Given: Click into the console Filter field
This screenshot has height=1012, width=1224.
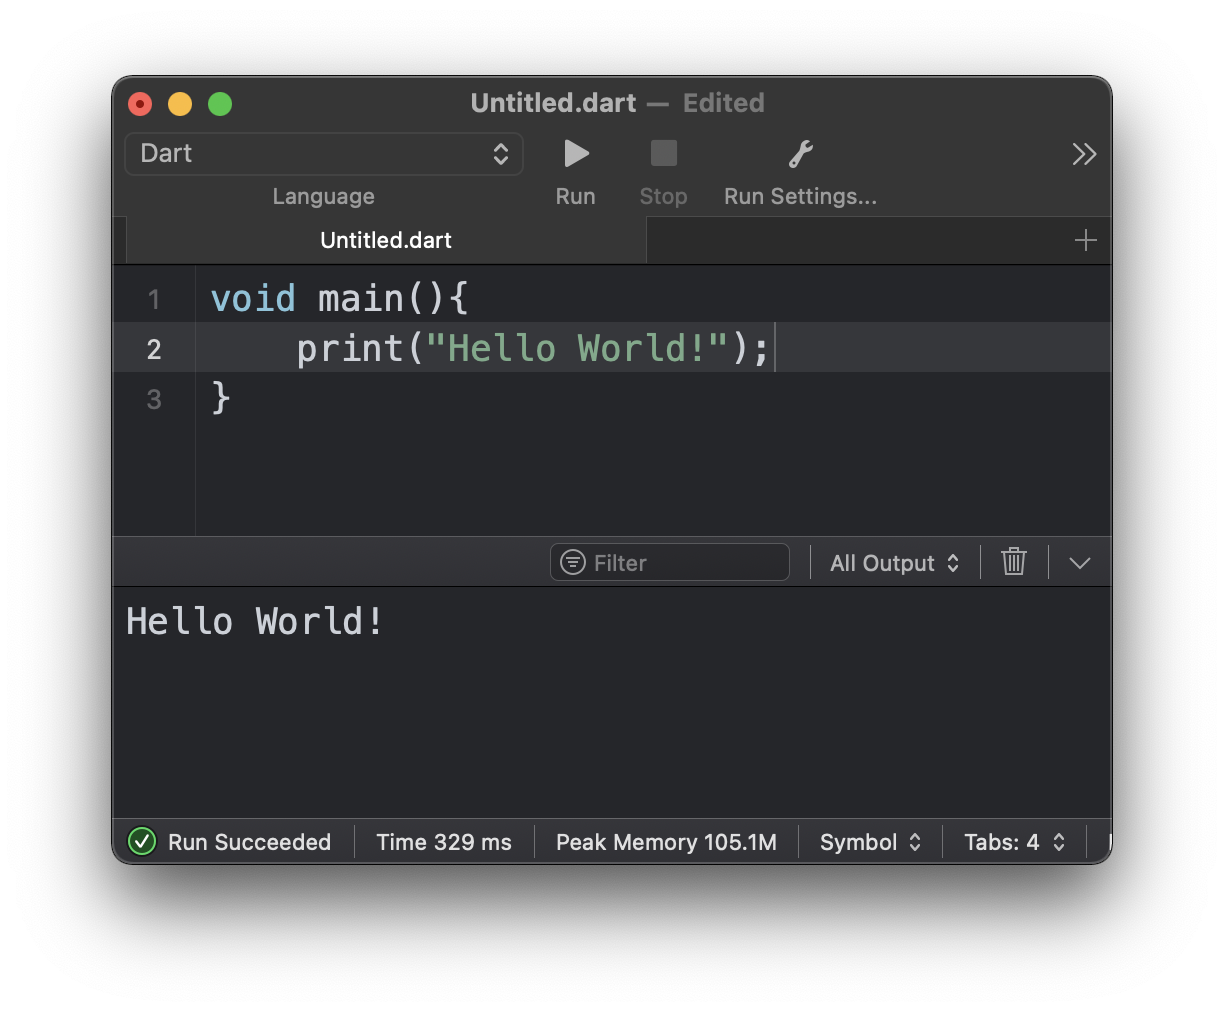Looking at the screenshot, I should point(670,563).
